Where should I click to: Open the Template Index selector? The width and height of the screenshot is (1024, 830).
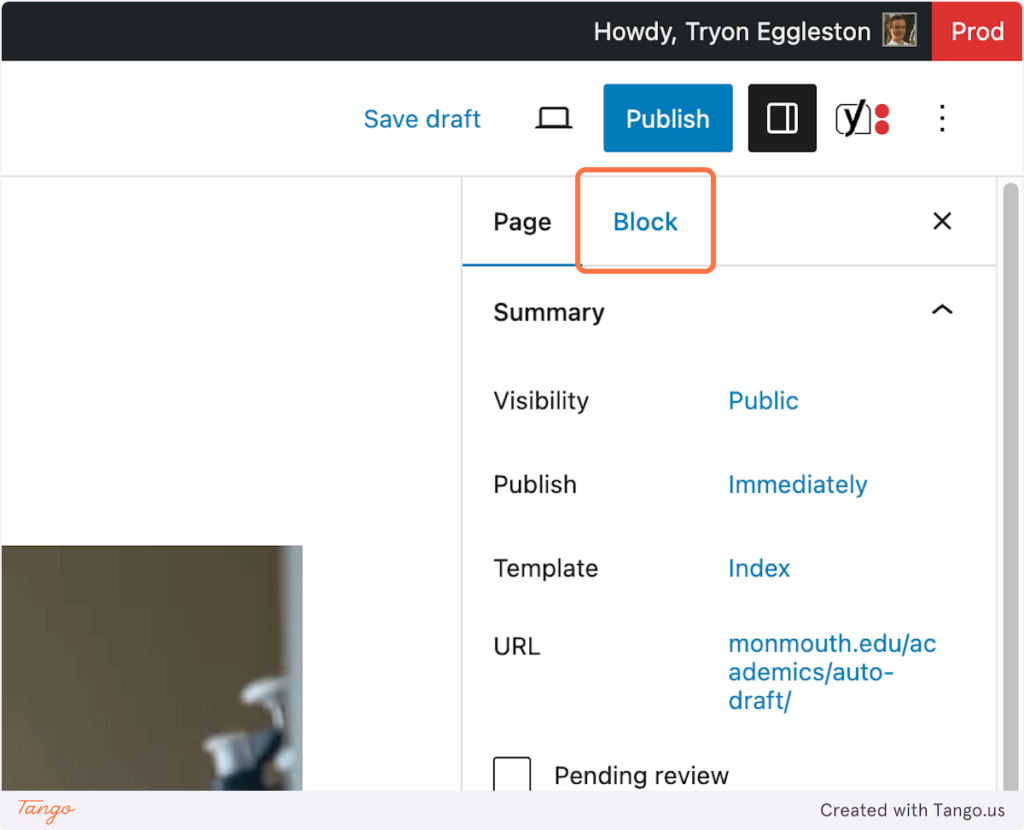(759, 569)
